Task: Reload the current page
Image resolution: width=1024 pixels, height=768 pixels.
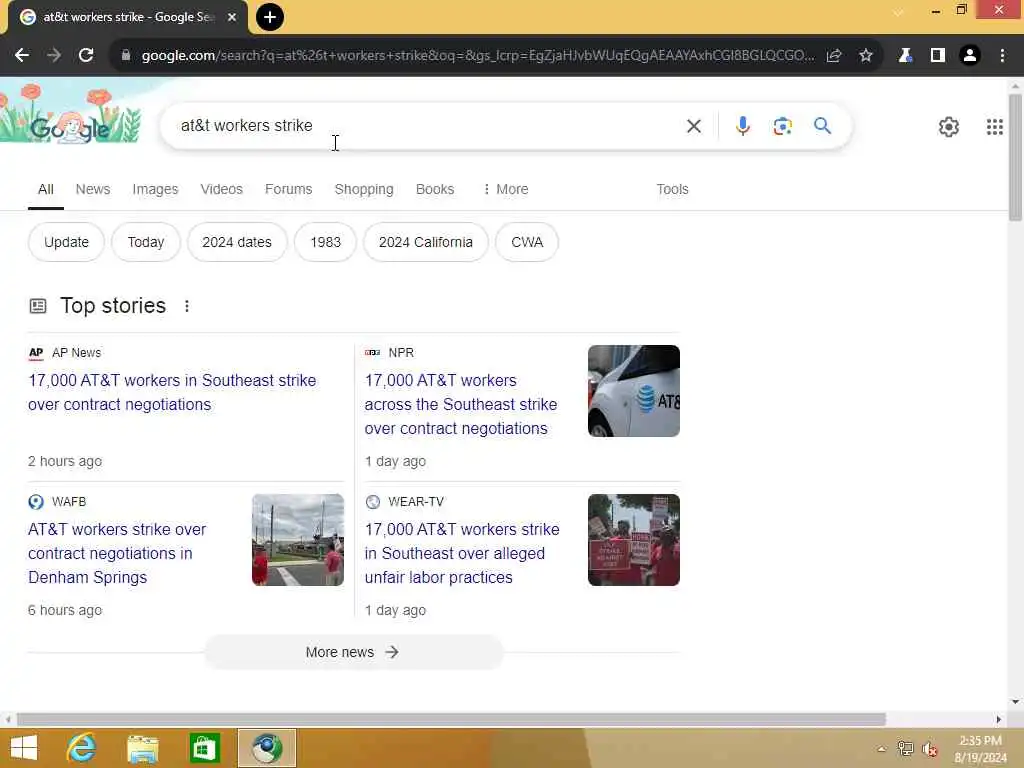Action: (x=86, y=56)
